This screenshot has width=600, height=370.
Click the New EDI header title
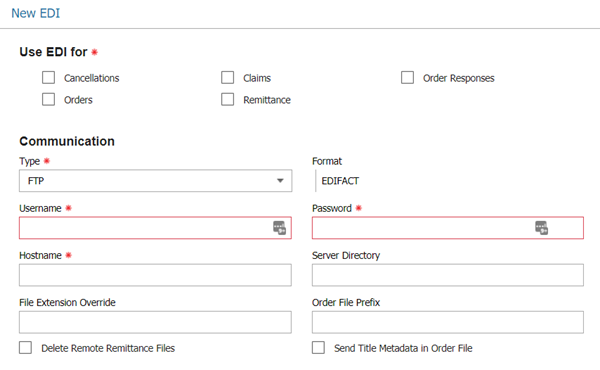(x=36, y=13)
